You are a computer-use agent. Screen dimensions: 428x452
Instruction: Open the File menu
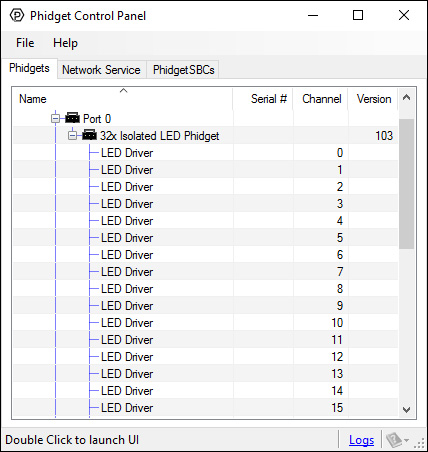(x=25, y=43)
